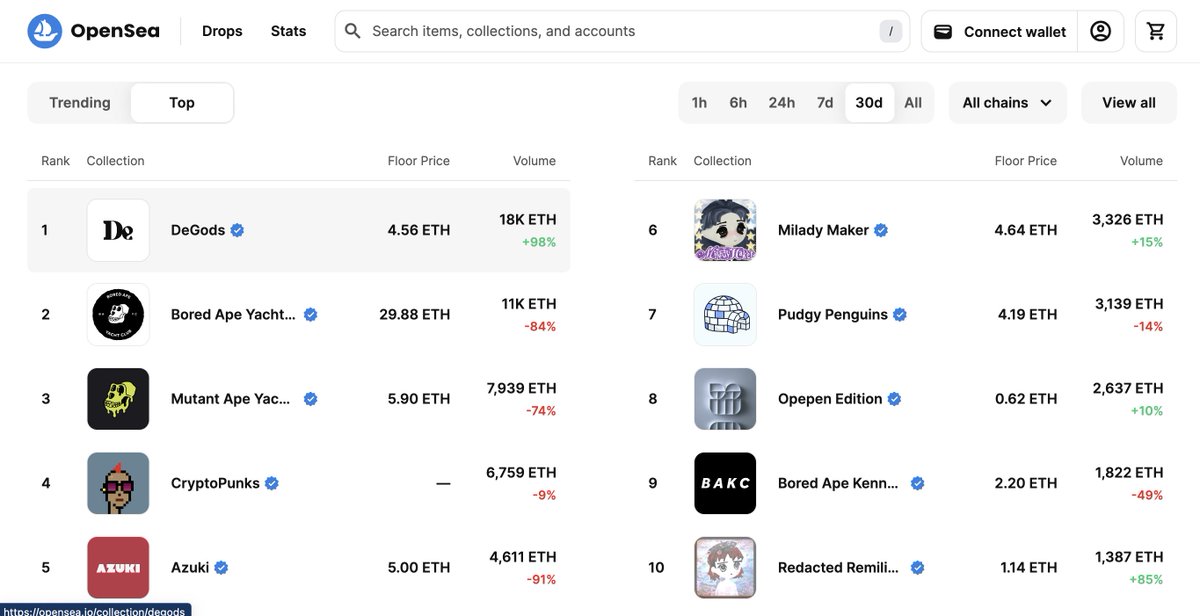
Task: Open the Azuki collection link
Action: [190, 567]
